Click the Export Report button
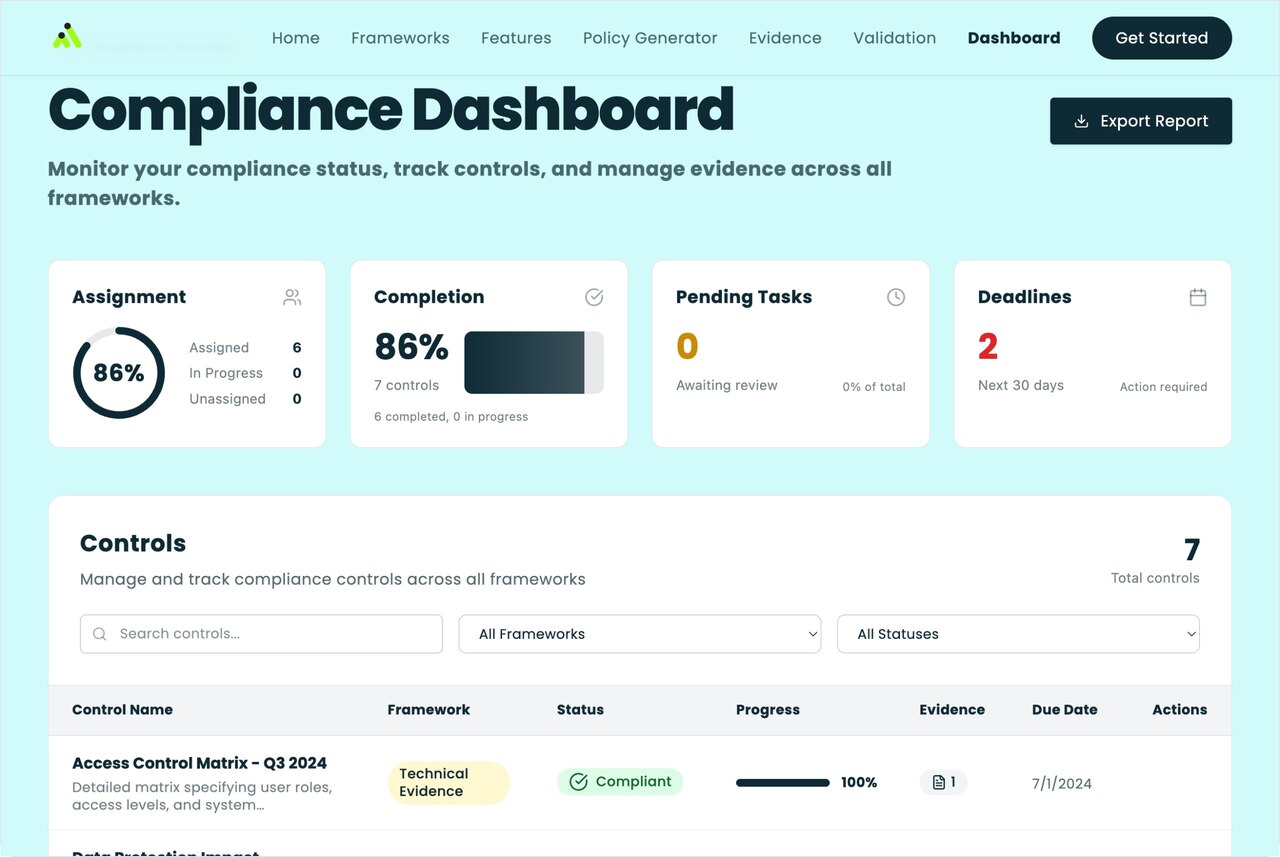 pyautogui.click(x=1140, y=121)
